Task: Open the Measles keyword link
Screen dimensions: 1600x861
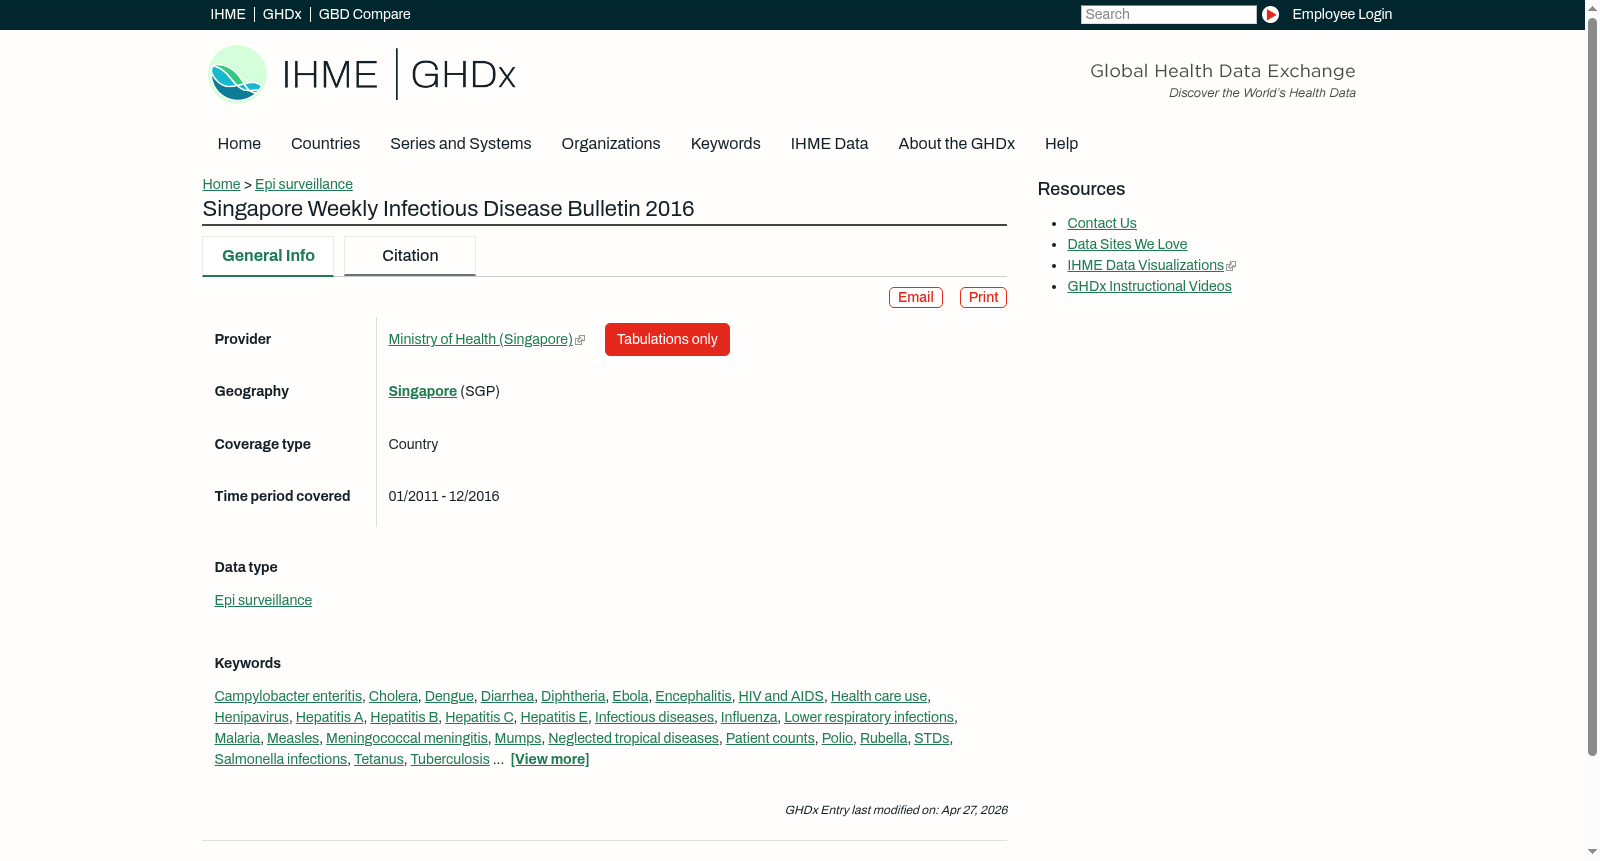Action: pyautogui.click(x=293, y=739)
